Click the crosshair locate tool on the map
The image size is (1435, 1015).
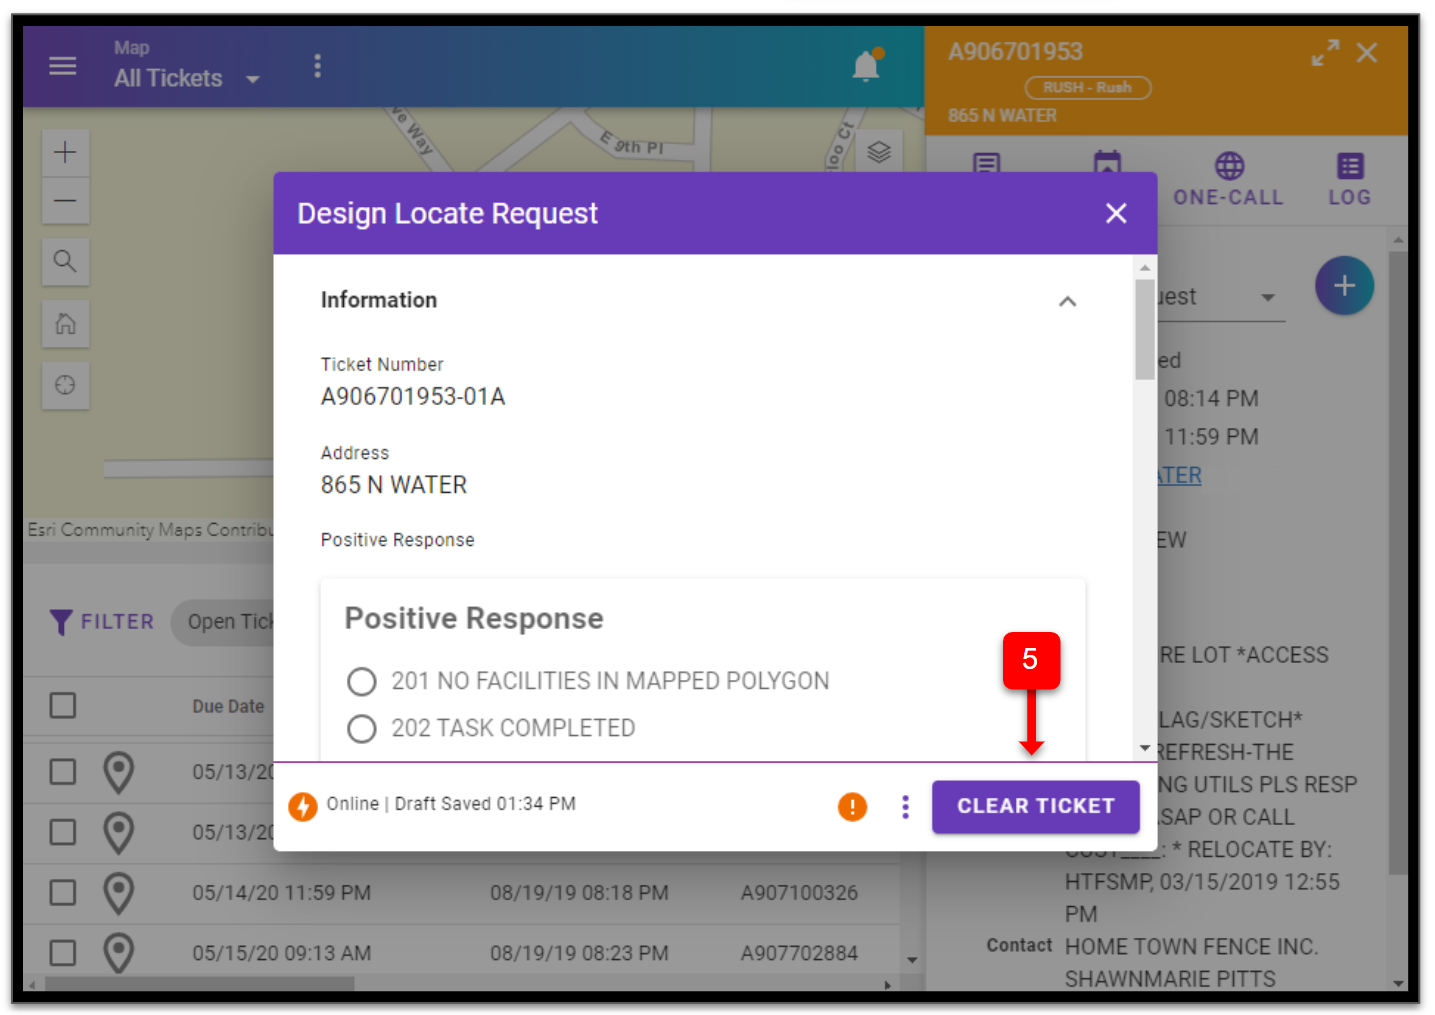(x=65, y=385)
